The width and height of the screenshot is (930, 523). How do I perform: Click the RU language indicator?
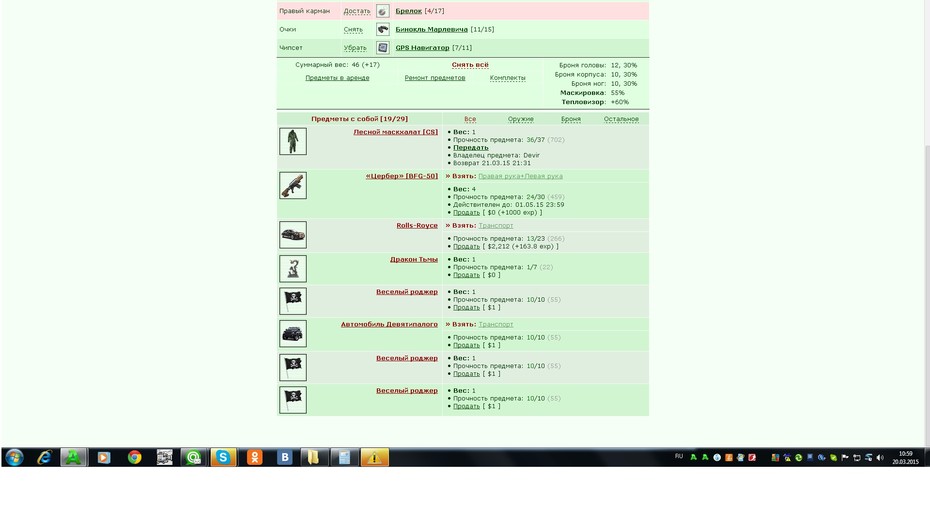679,457
